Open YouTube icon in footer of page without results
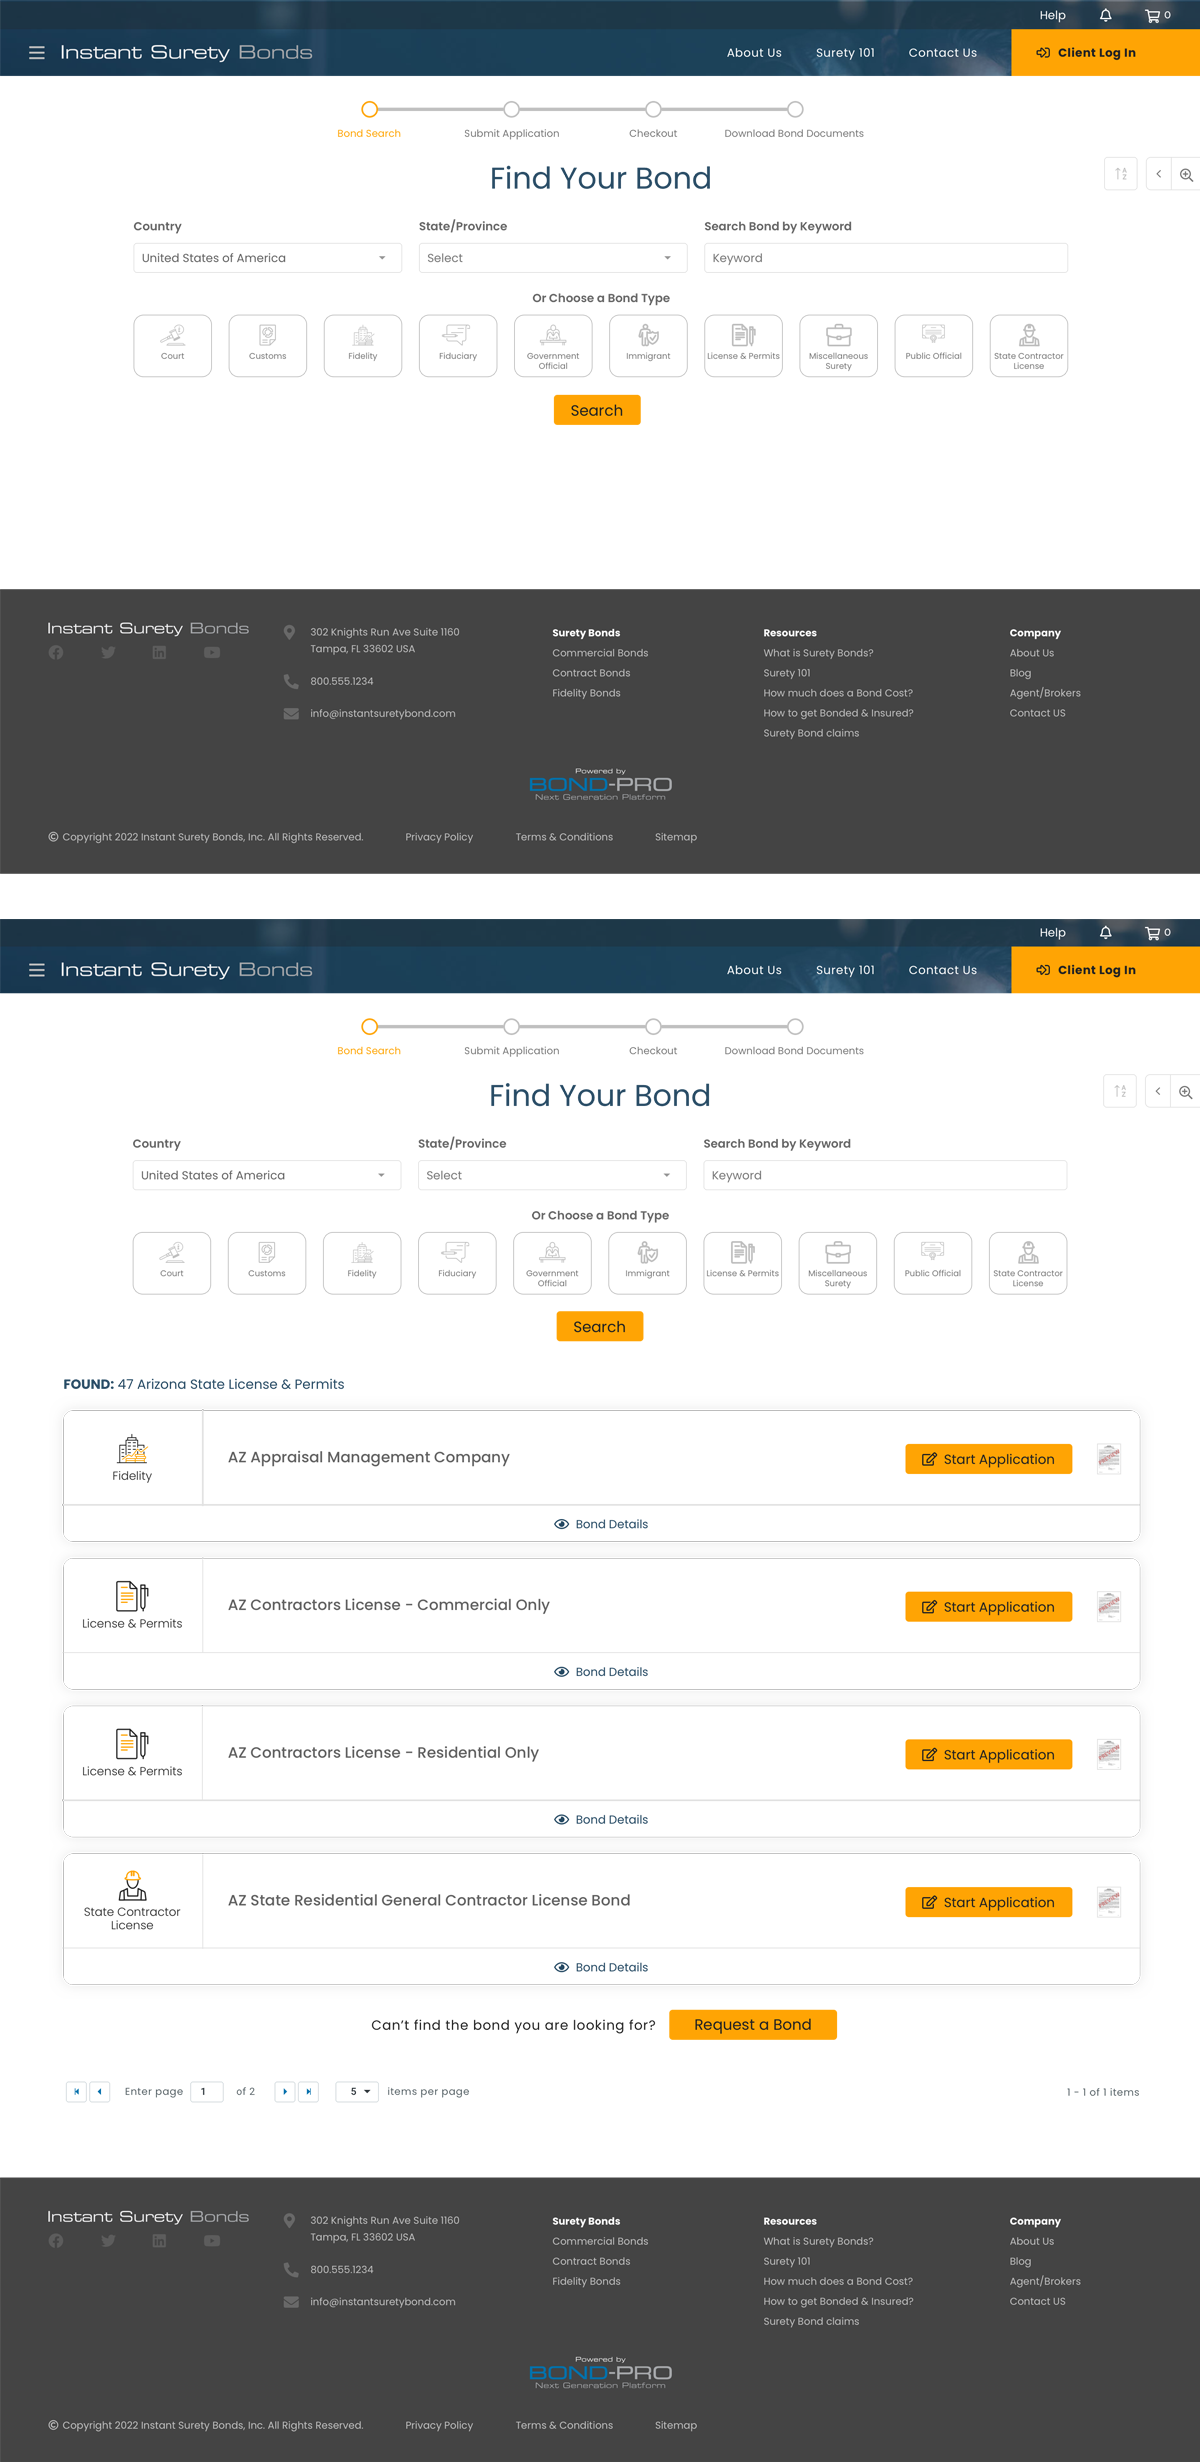The width and height of the screenshot is (1200, 2462). [x=212, y=653]
